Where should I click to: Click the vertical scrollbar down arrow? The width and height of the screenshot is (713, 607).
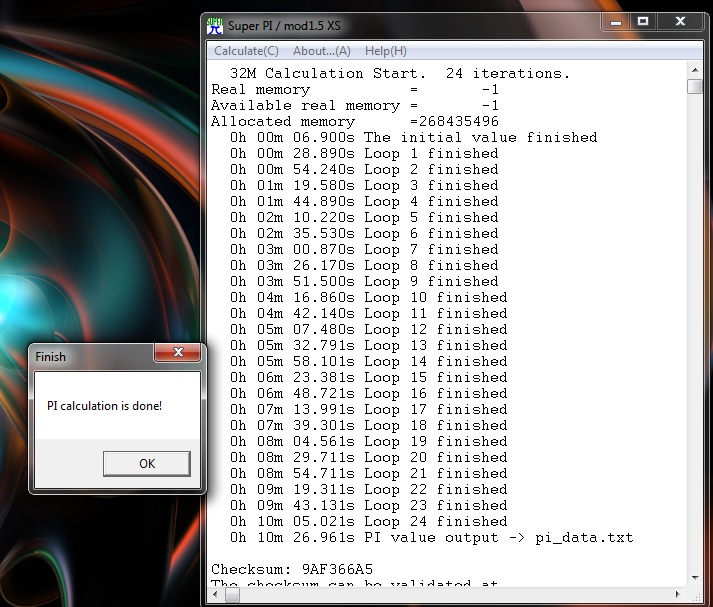point(695,578)
